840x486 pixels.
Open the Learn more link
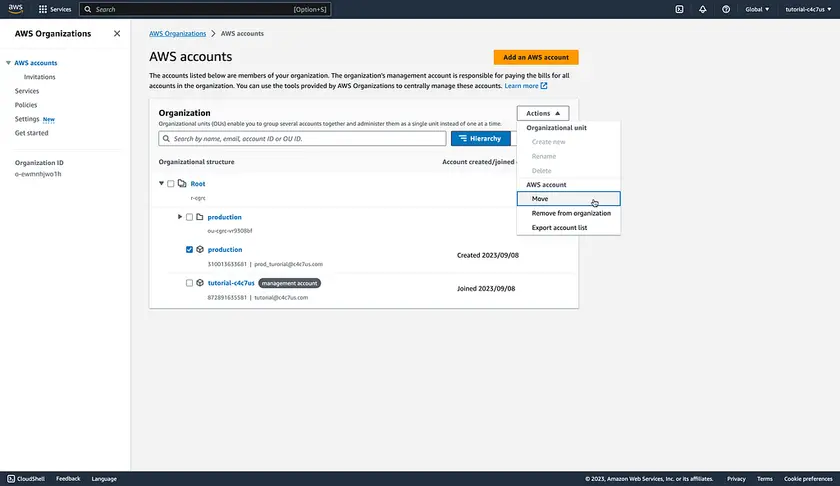point(521,86)
